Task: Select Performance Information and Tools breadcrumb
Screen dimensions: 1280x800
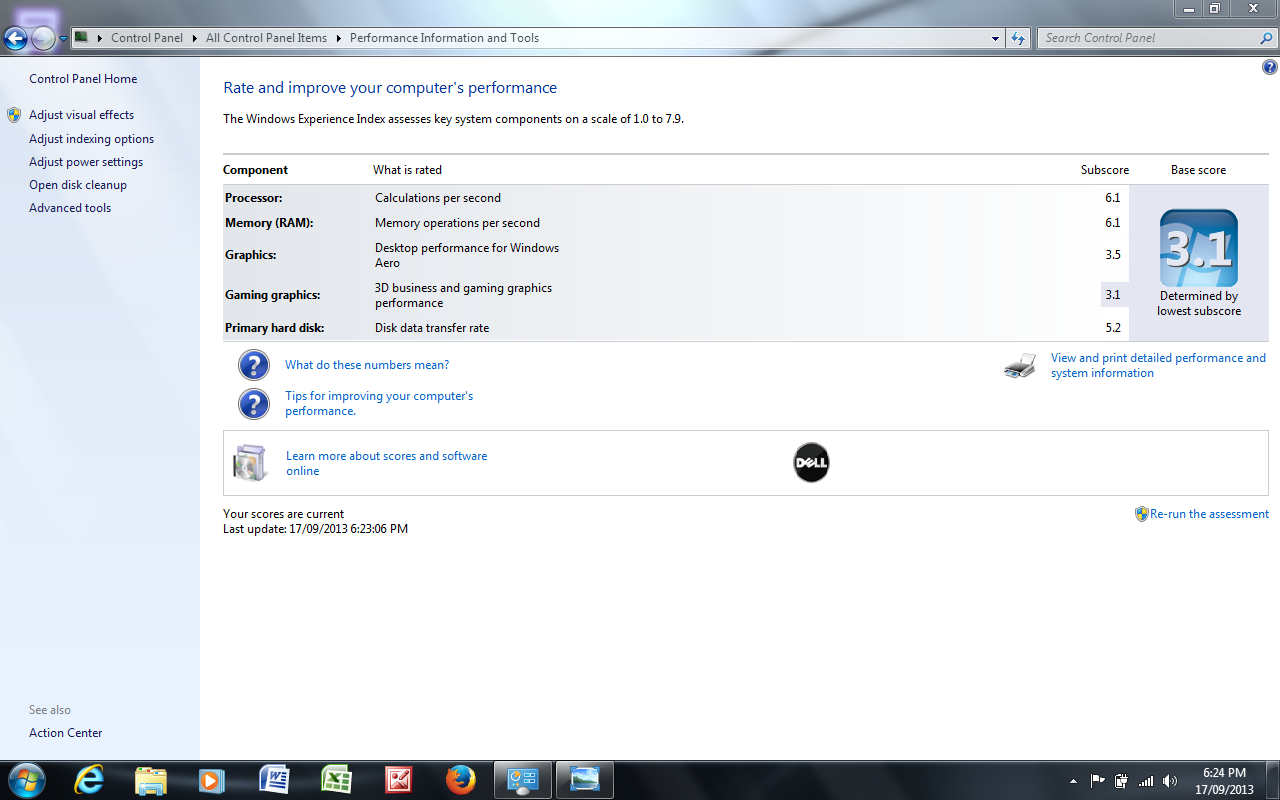Action: pos(444,38)
